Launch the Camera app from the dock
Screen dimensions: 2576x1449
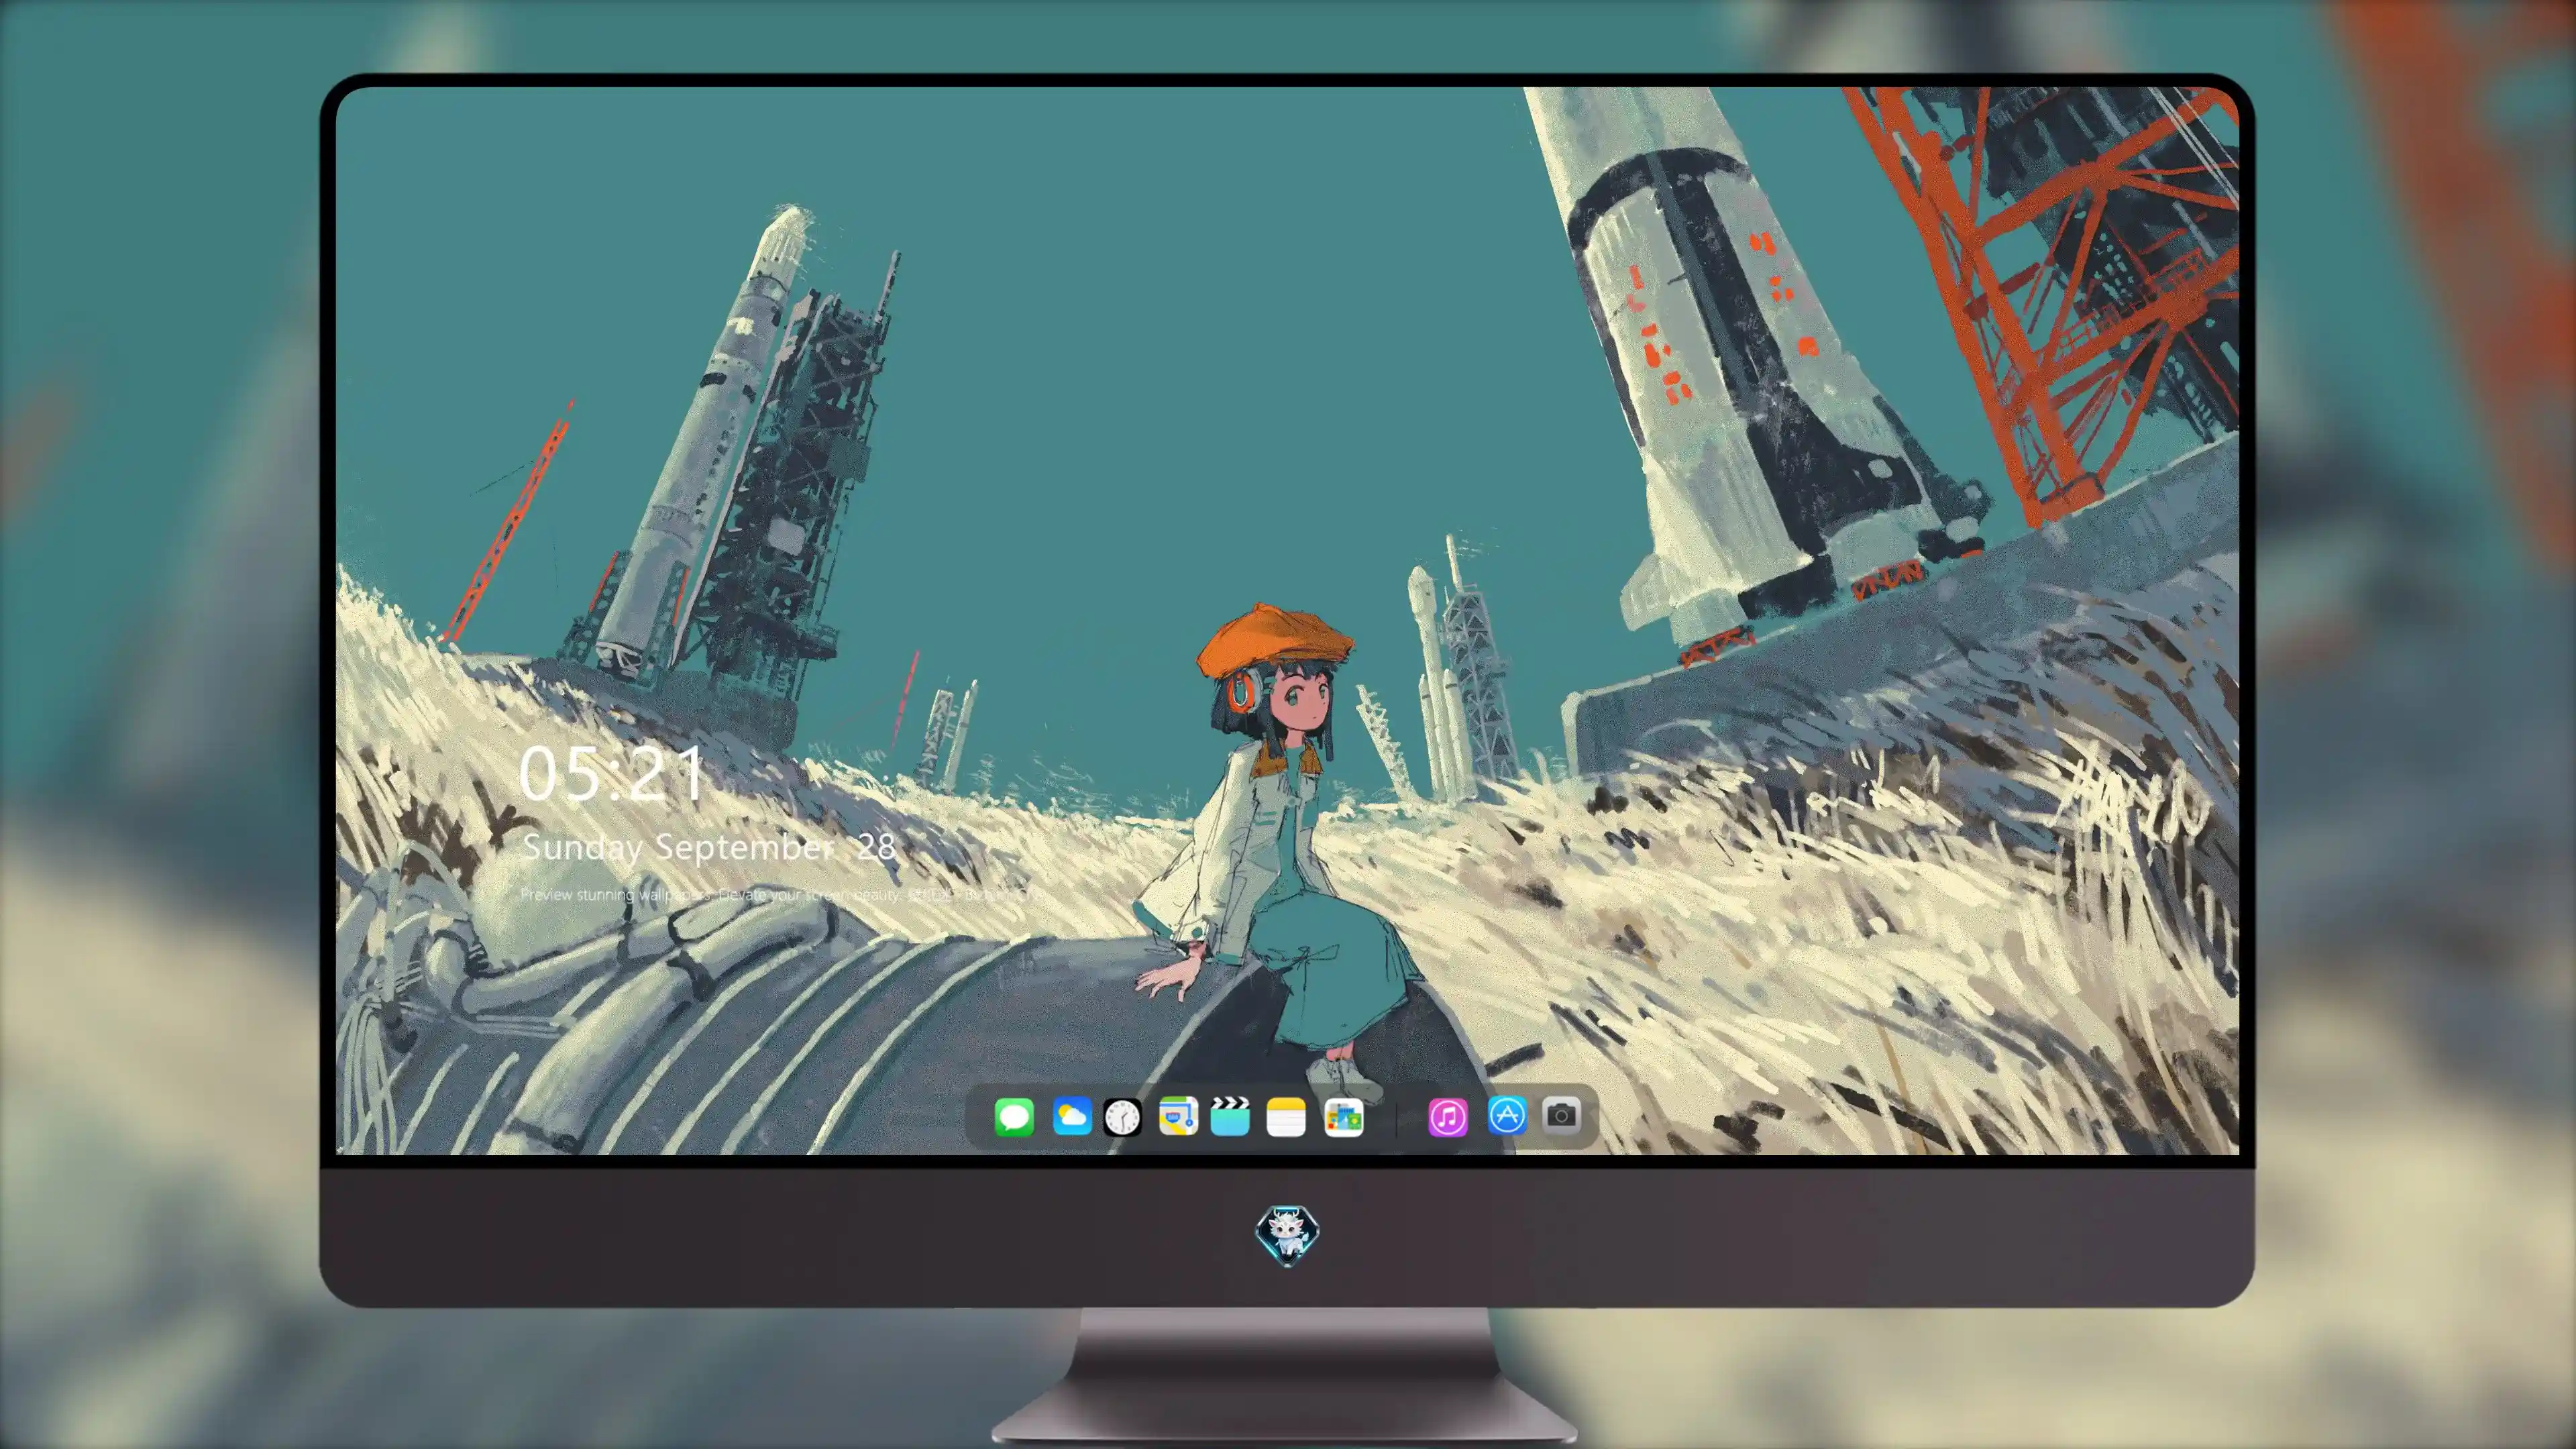[1561, 1115]
